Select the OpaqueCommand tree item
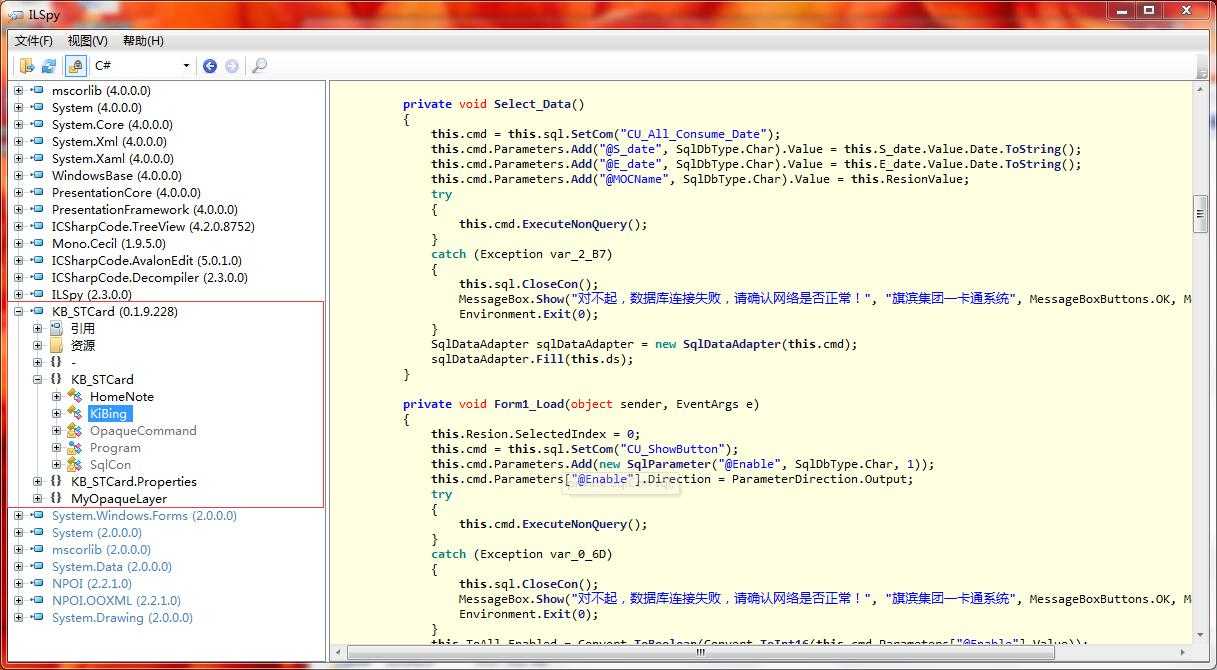Image resolution: width=1217 pixels, height=670 pixels. click(143, 430)
